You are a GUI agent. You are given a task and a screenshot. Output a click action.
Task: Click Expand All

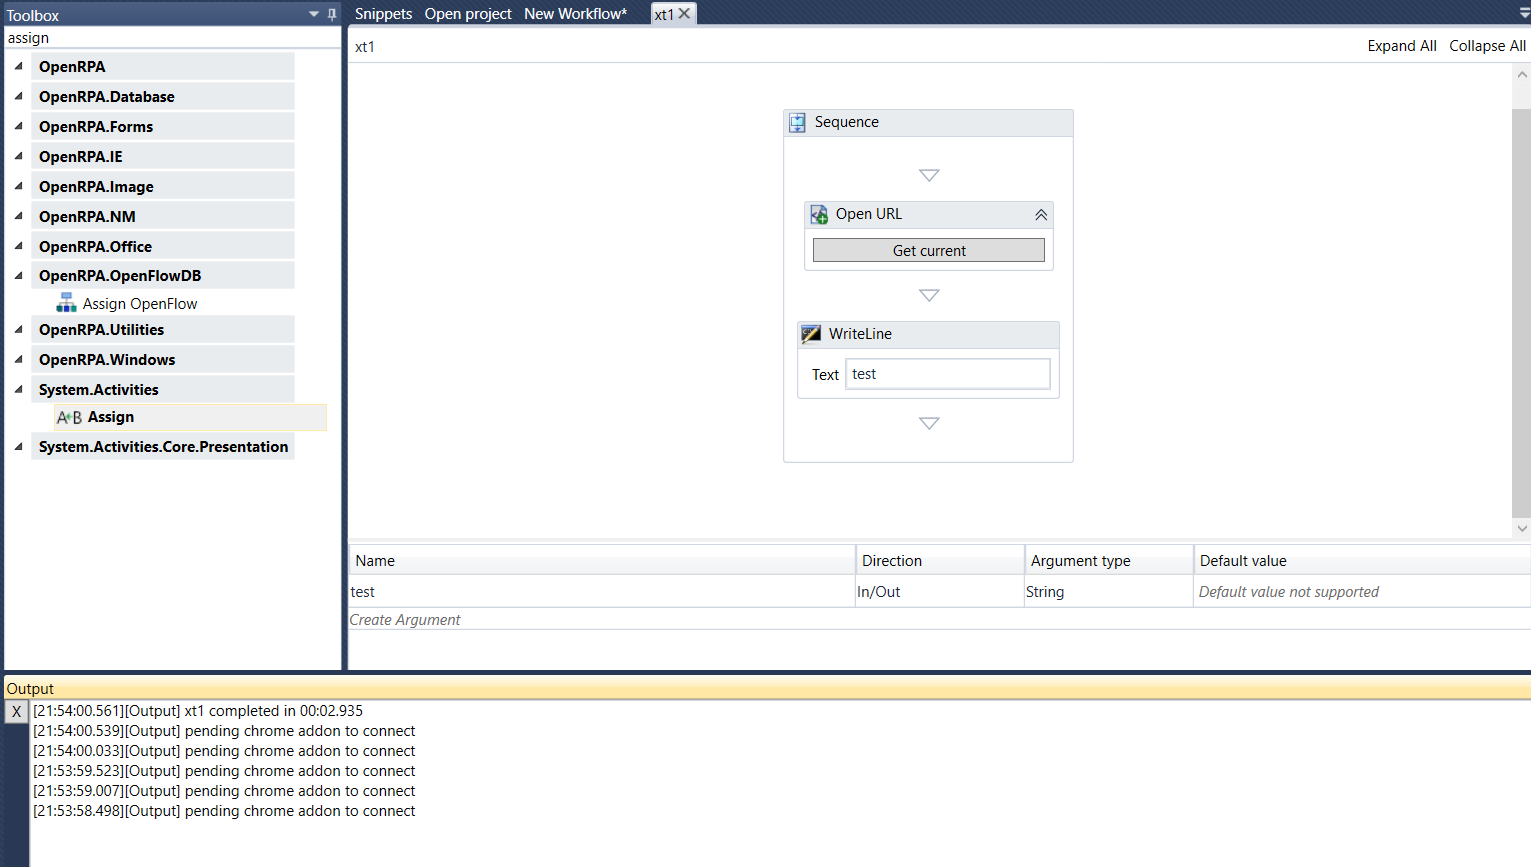click(x=1402, y=46)
